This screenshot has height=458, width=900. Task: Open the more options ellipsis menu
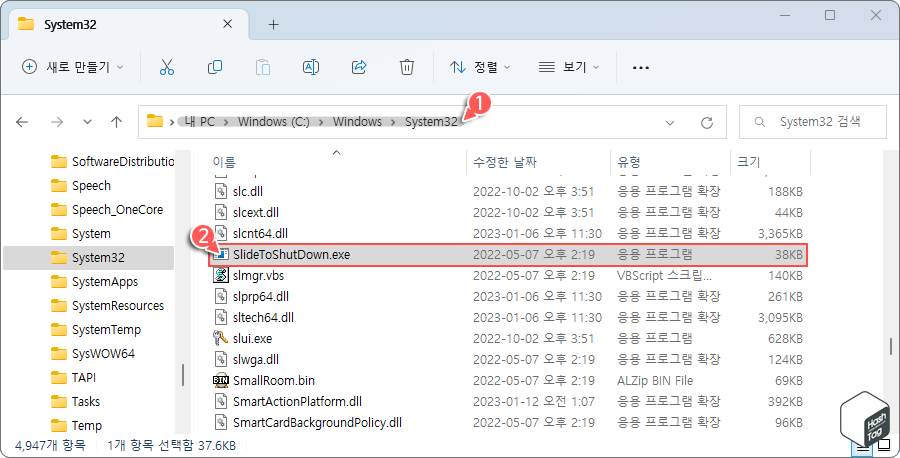click(x=641, y=68)
